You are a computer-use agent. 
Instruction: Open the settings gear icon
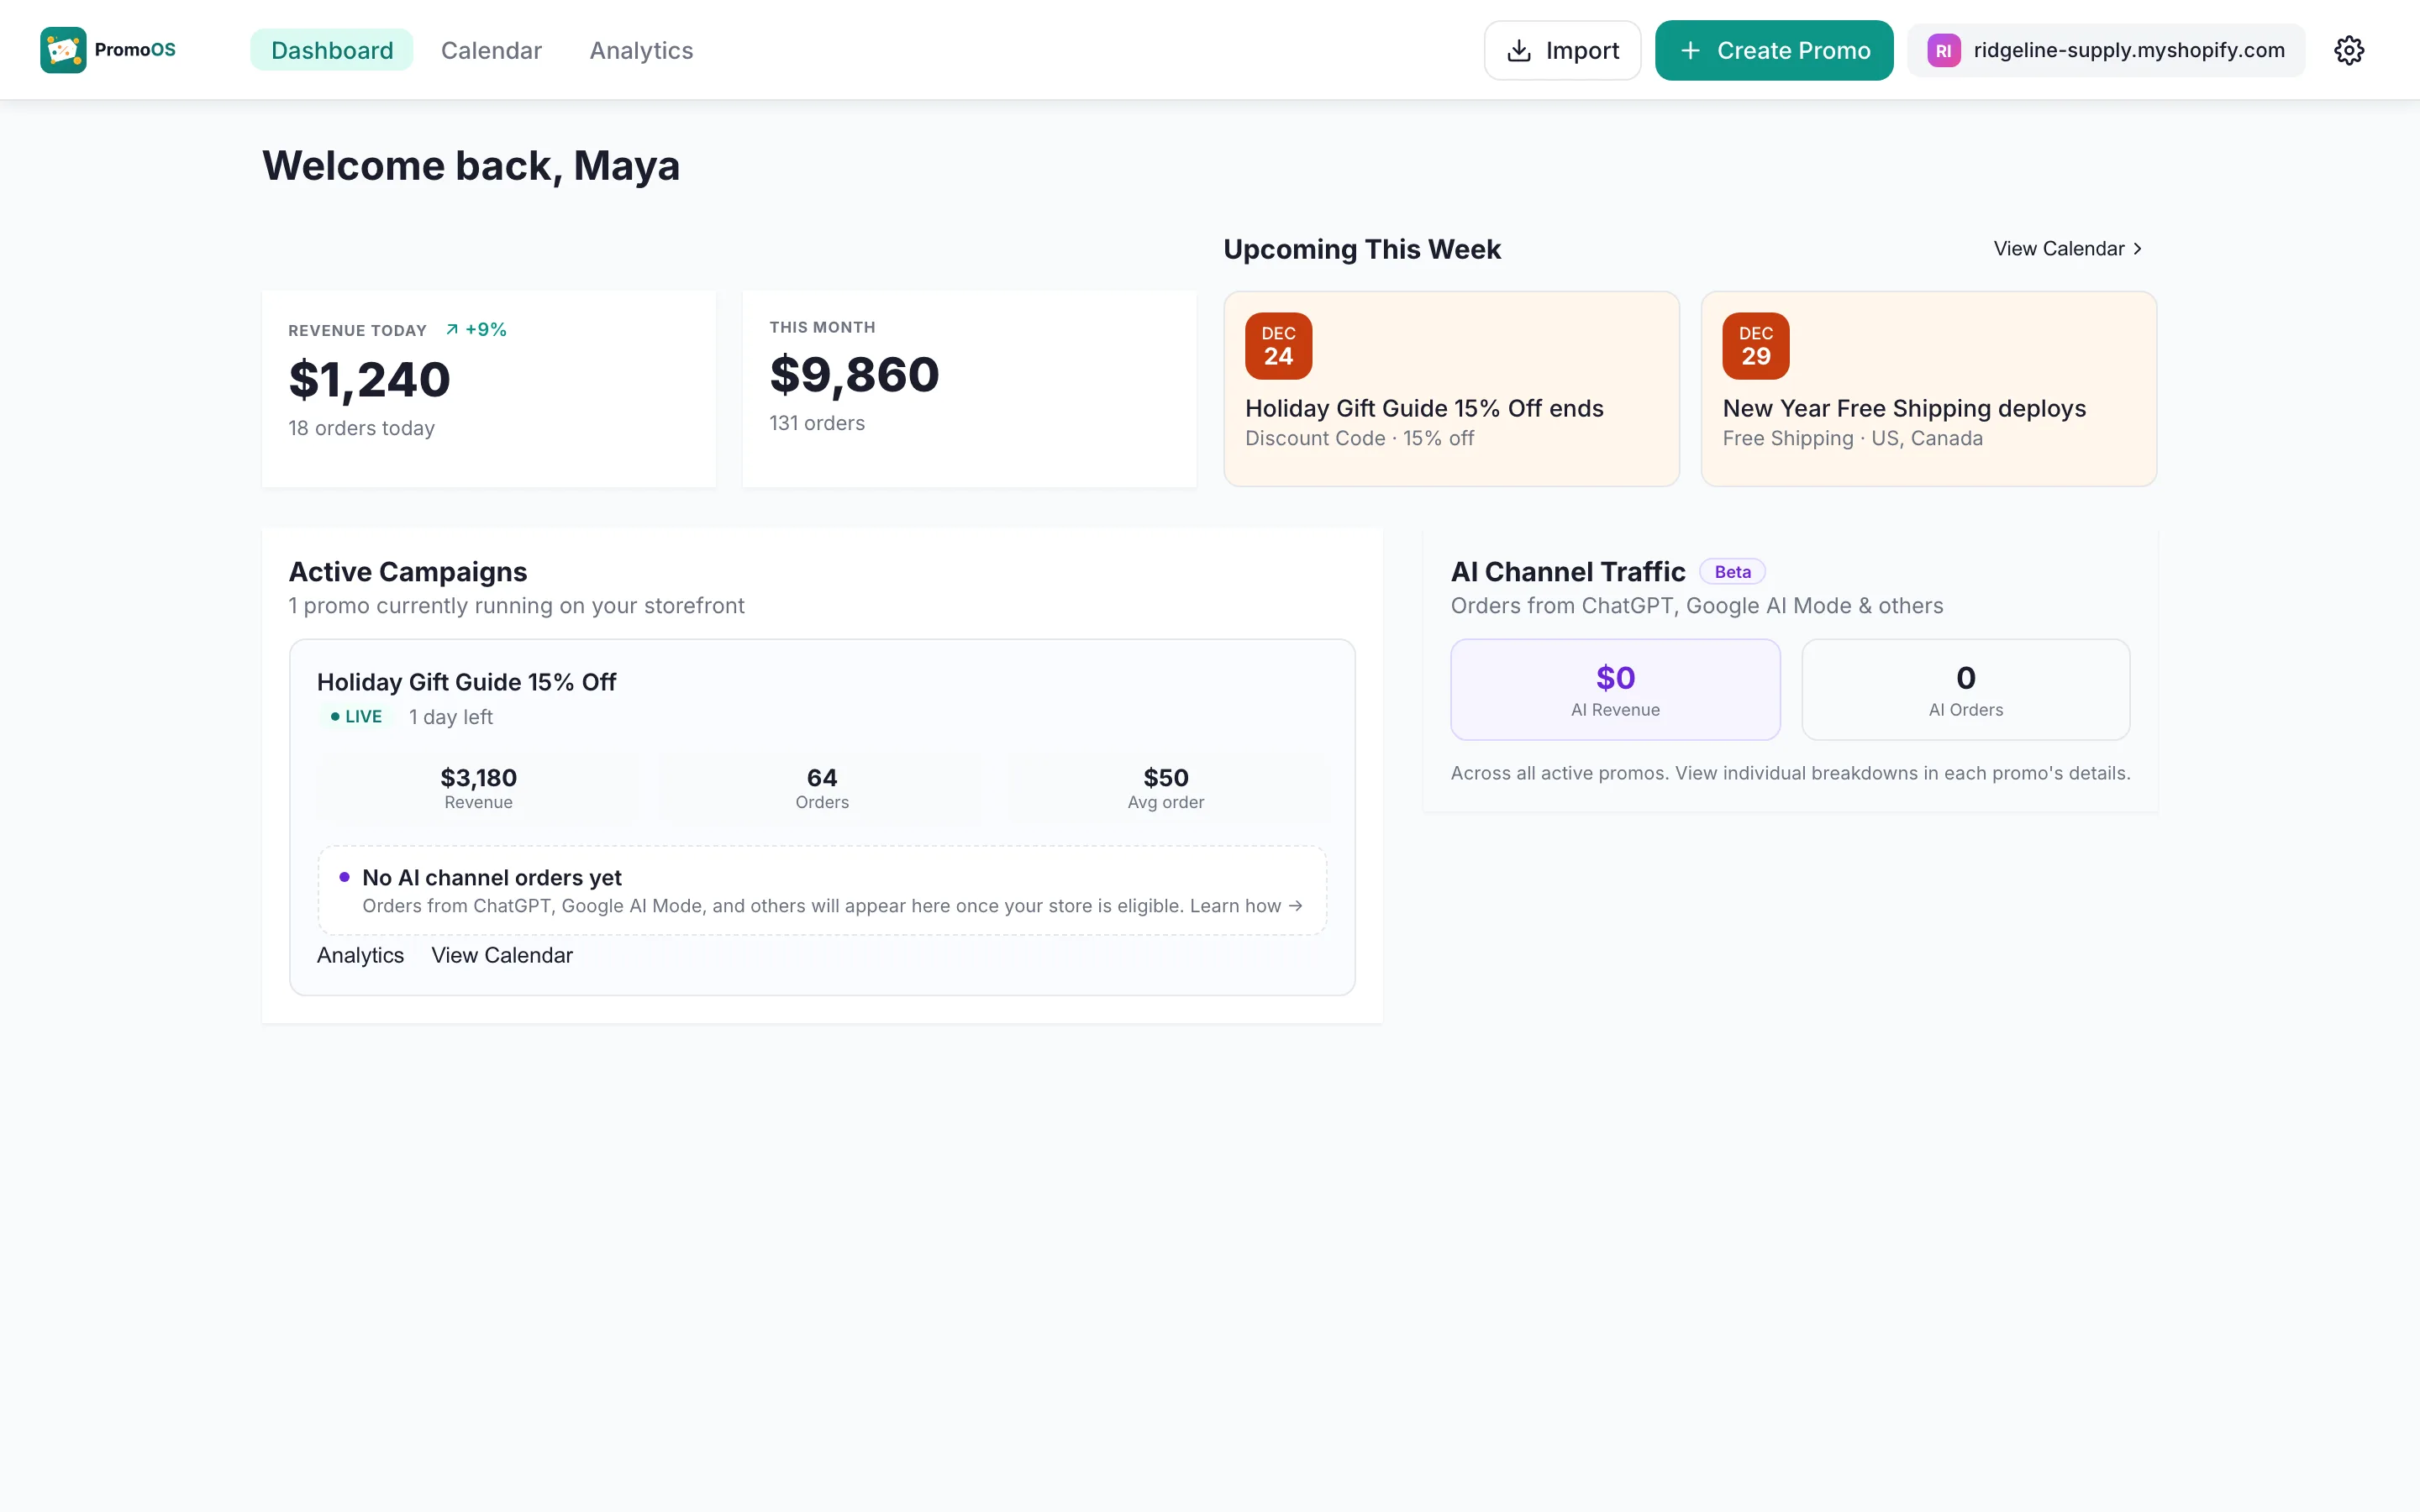pos(2348,50)
